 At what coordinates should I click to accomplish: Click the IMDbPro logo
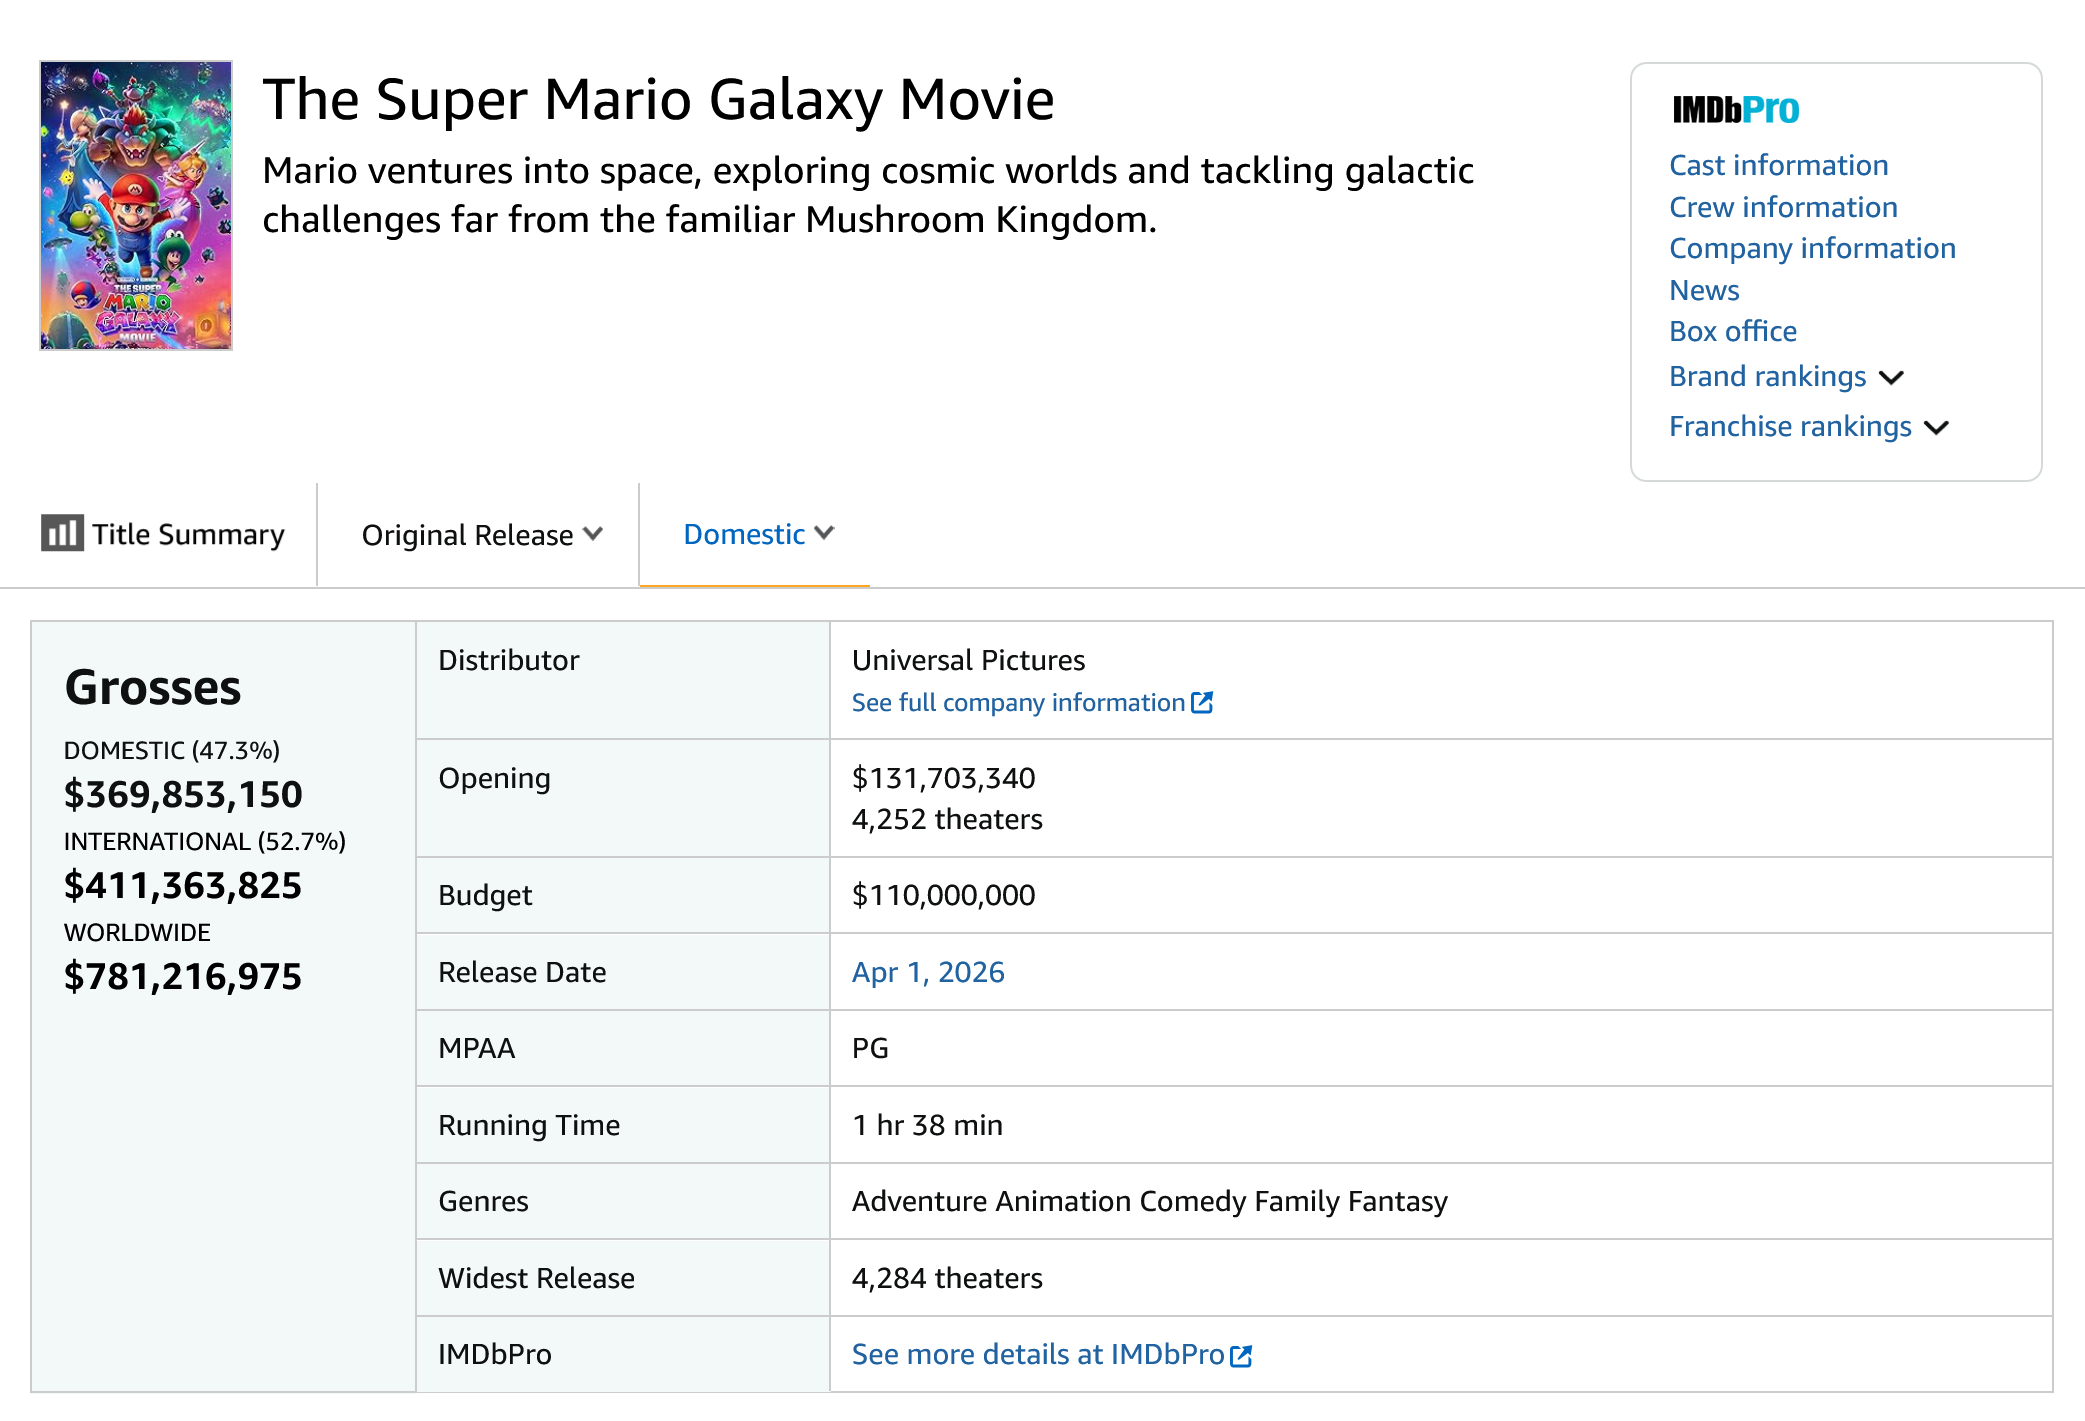(1735, 110)
